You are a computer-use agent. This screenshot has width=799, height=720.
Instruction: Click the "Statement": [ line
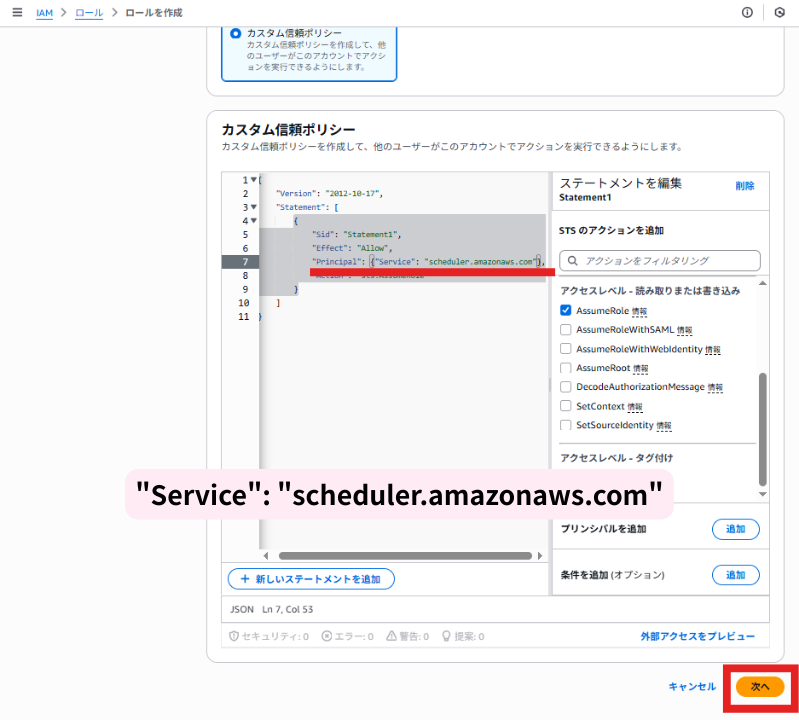[x=307, y=207]
